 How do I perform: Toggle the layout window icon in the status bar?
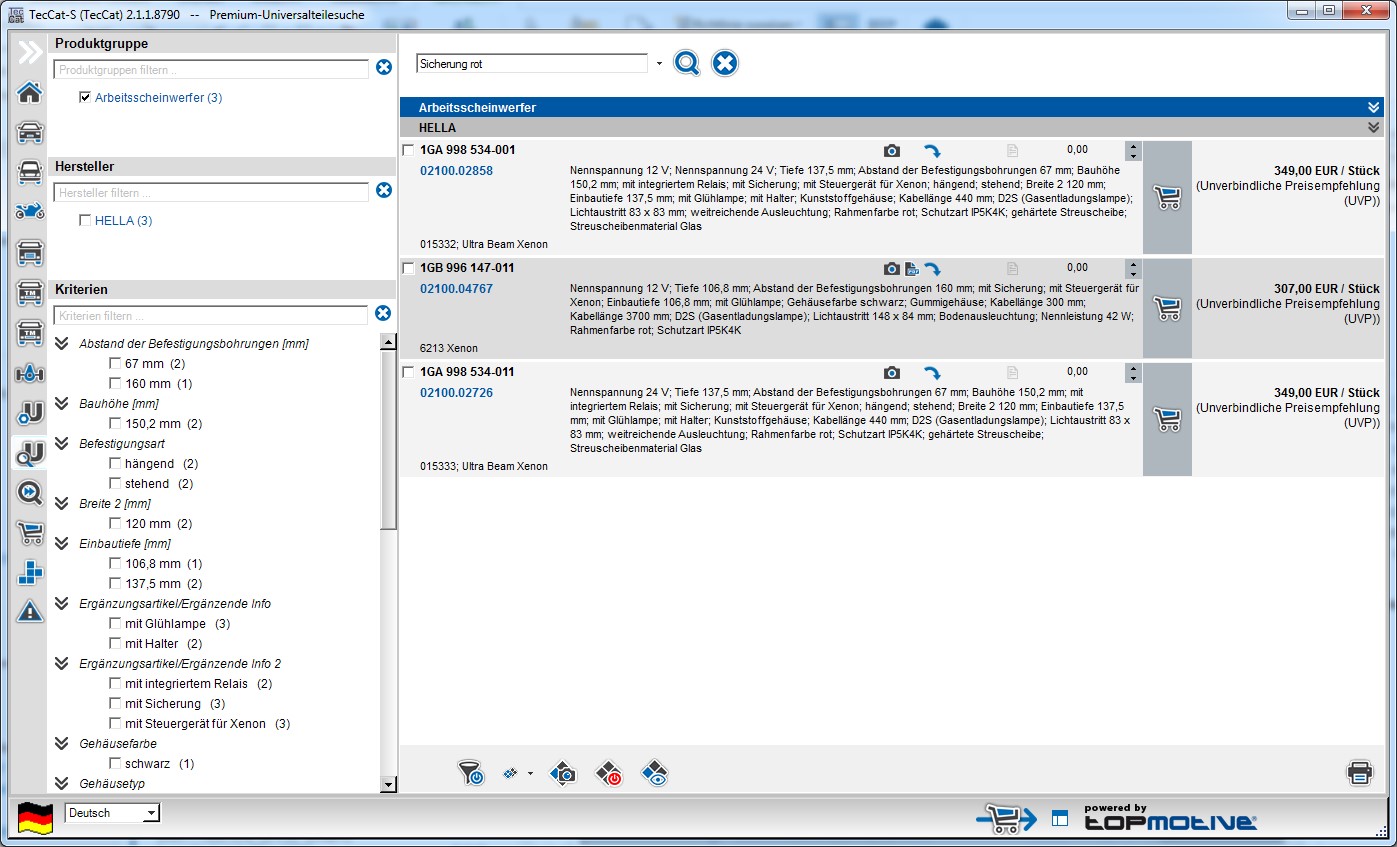(x=1060, y=818)
